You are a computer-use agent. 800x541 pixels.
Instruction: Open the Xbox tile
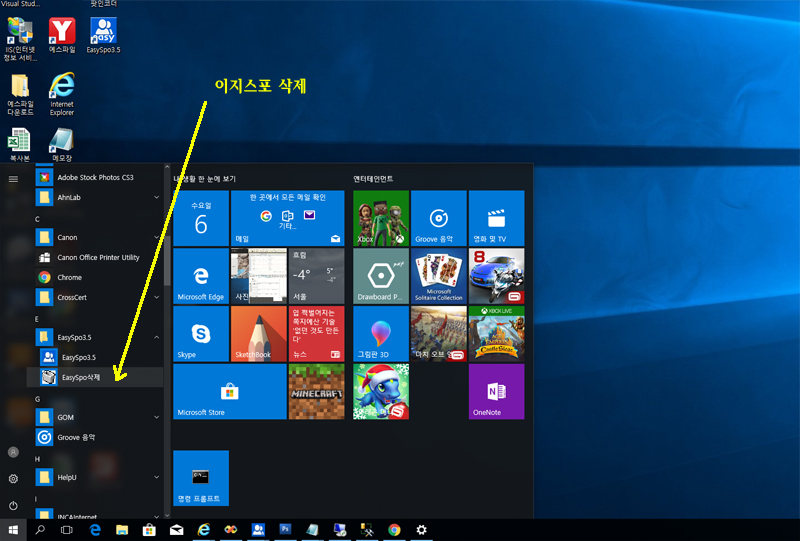click(x=381, y=218)
